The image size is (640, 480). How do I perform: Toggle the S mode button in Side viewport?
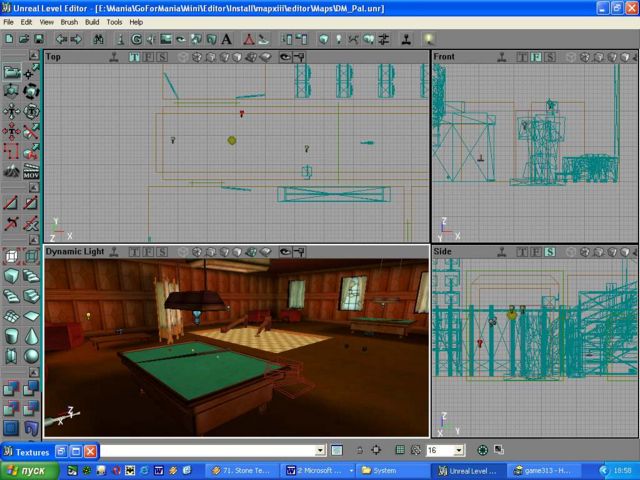pyautogui.click(x=550, y=252)
